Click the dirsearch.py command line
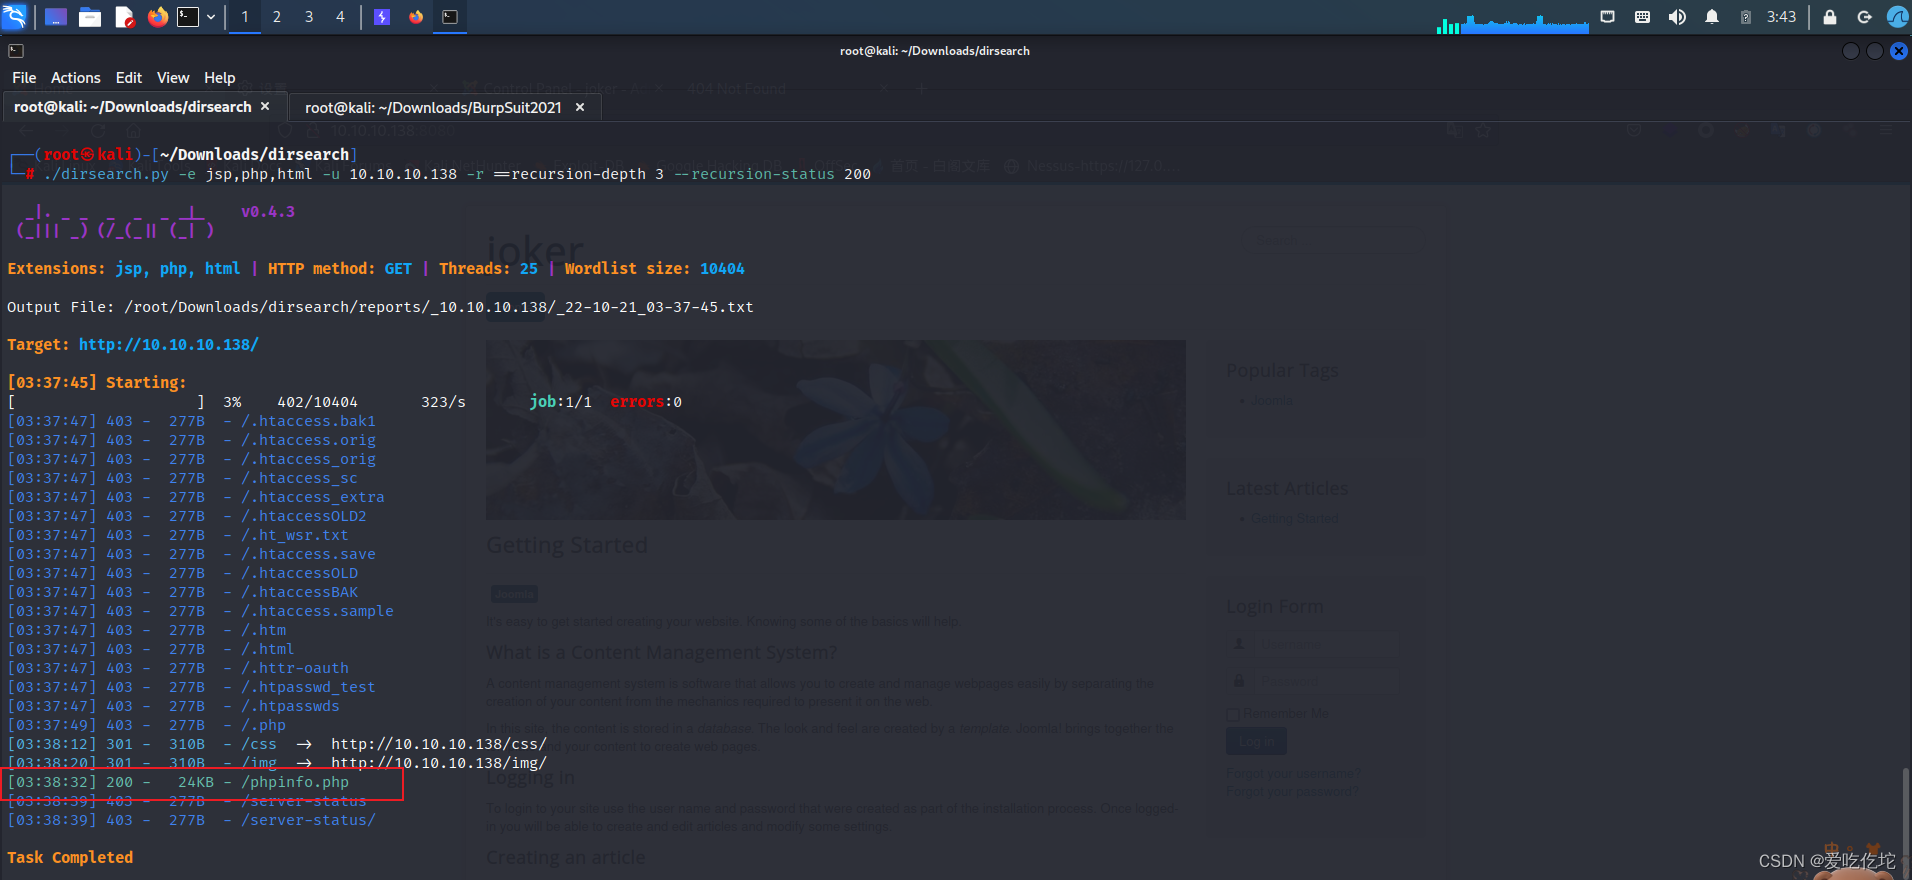 [x=457, y=175]
